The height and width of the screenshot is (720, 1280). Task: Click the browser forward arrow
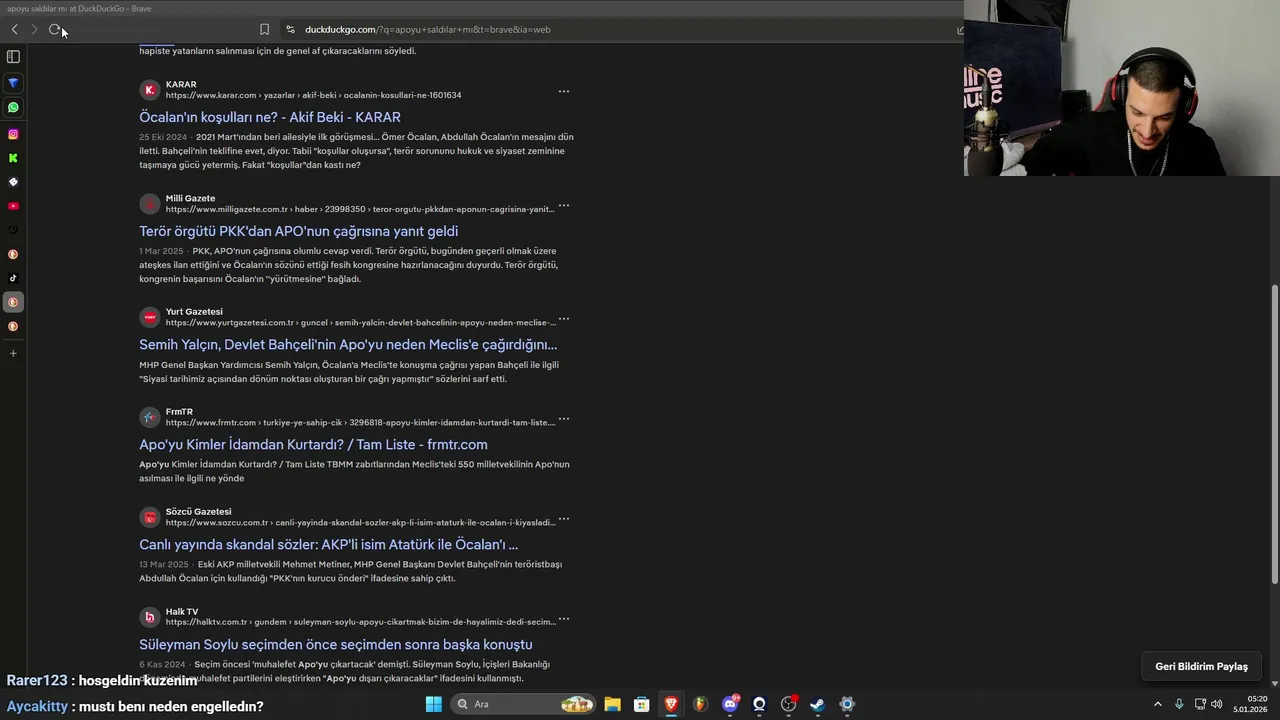(x=34, y=30)
